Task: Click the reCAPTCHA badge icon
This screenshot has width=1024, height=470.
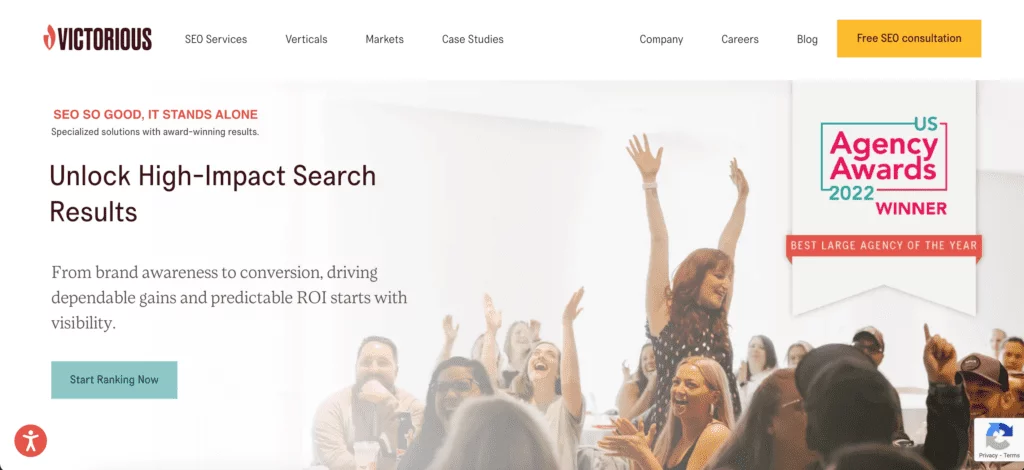Action: point(999,435)
